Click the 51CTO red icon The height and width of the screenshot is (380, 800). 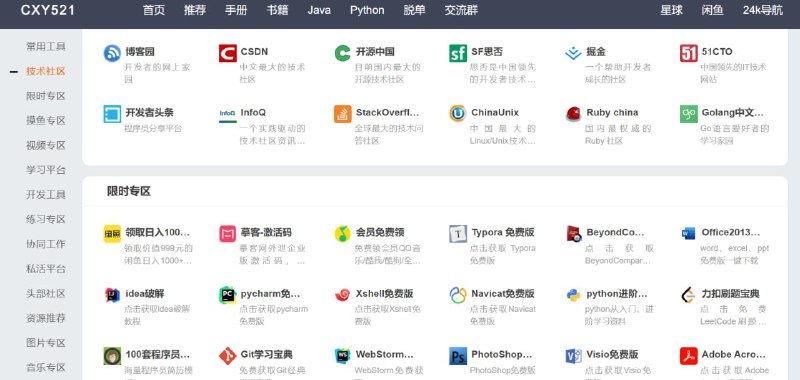click(x=689, y=53)
